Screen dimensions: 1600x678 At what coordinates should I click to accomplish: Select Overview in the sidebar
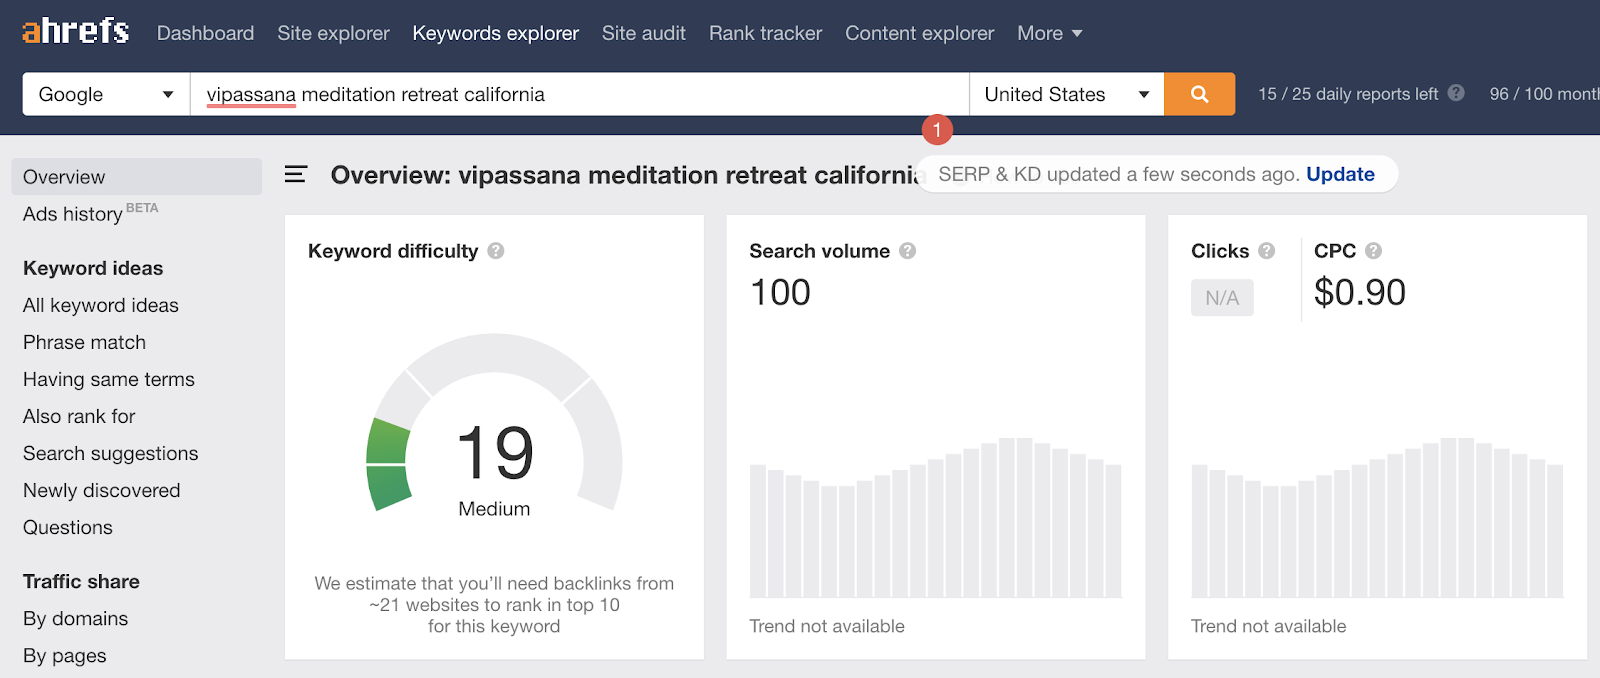(136, 177)
